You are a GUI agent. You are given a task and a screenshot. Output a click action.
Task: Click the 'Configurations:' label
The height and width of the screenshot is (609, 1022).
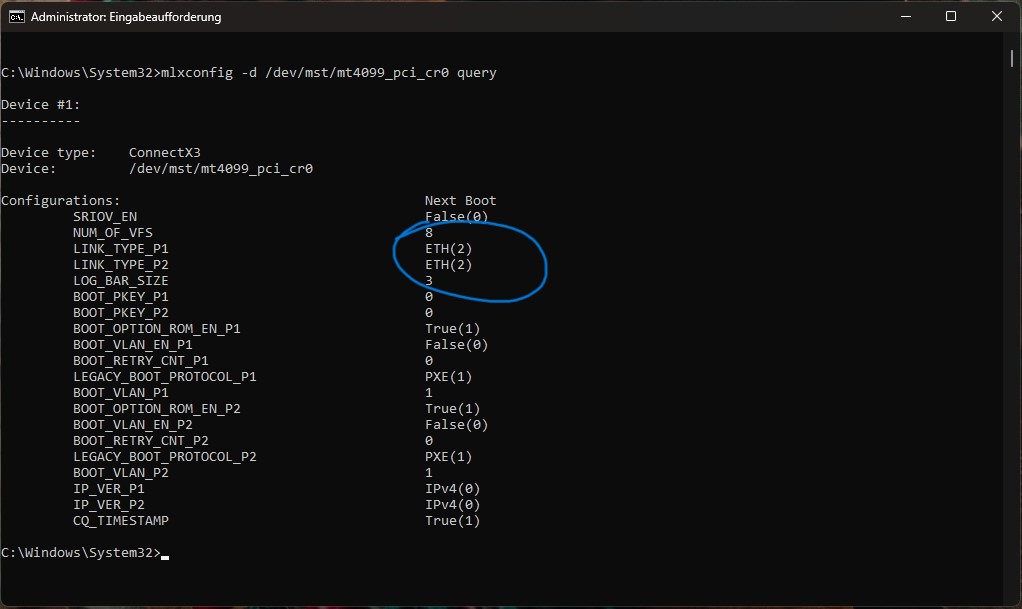click(x=61, y=200)
